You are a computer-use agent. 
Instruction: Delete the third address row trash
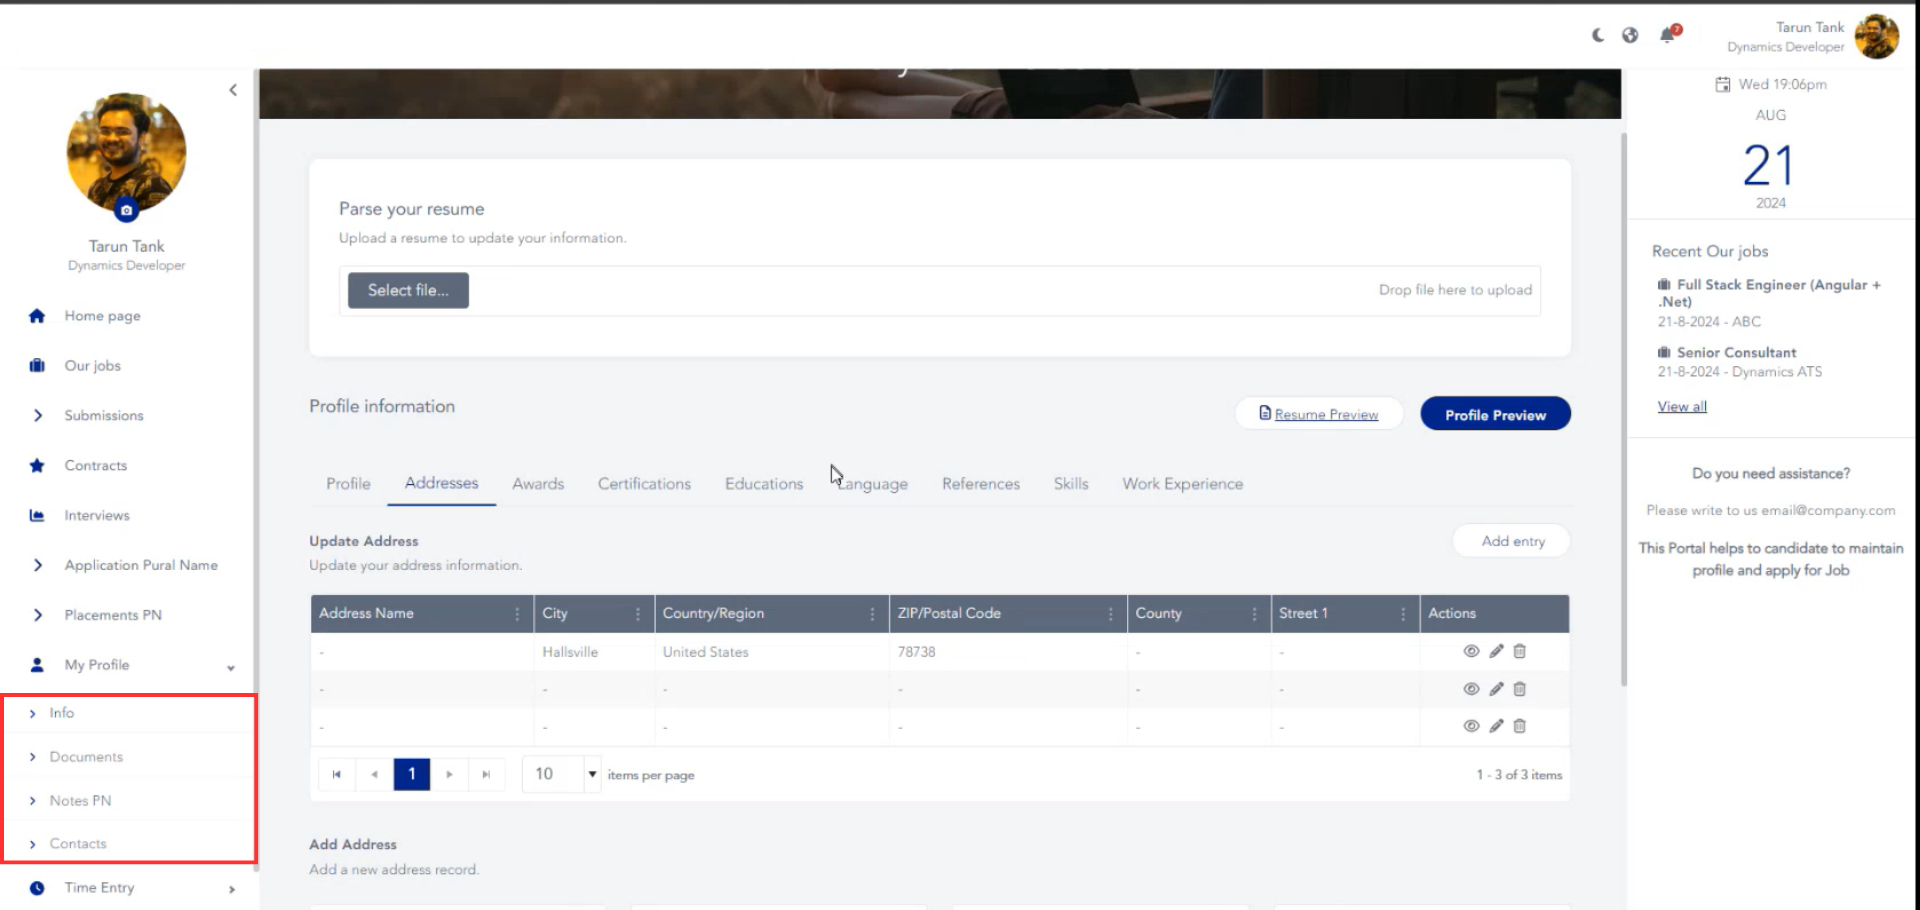1520,726
